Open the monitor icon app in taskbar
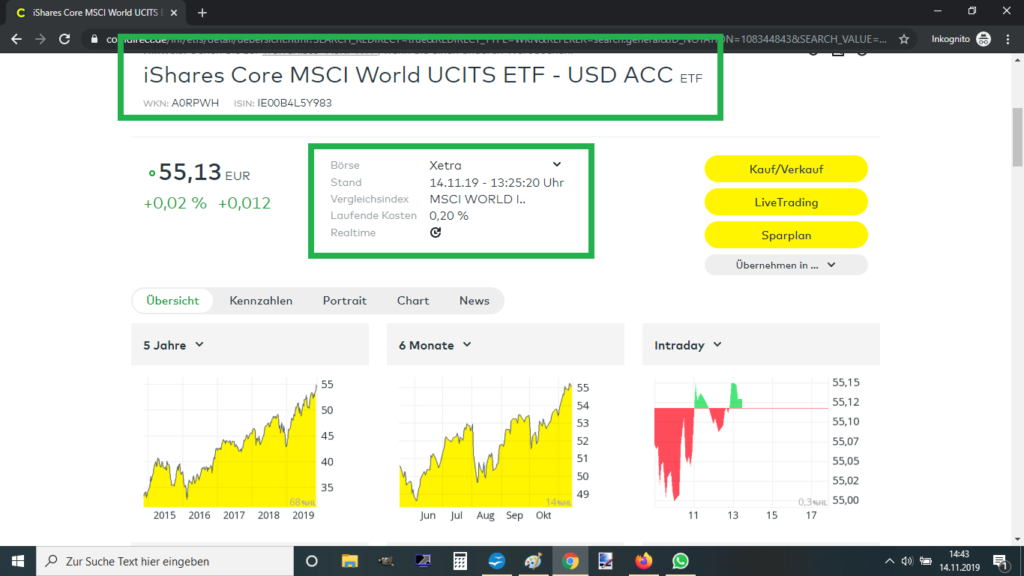 pos(423,561)
